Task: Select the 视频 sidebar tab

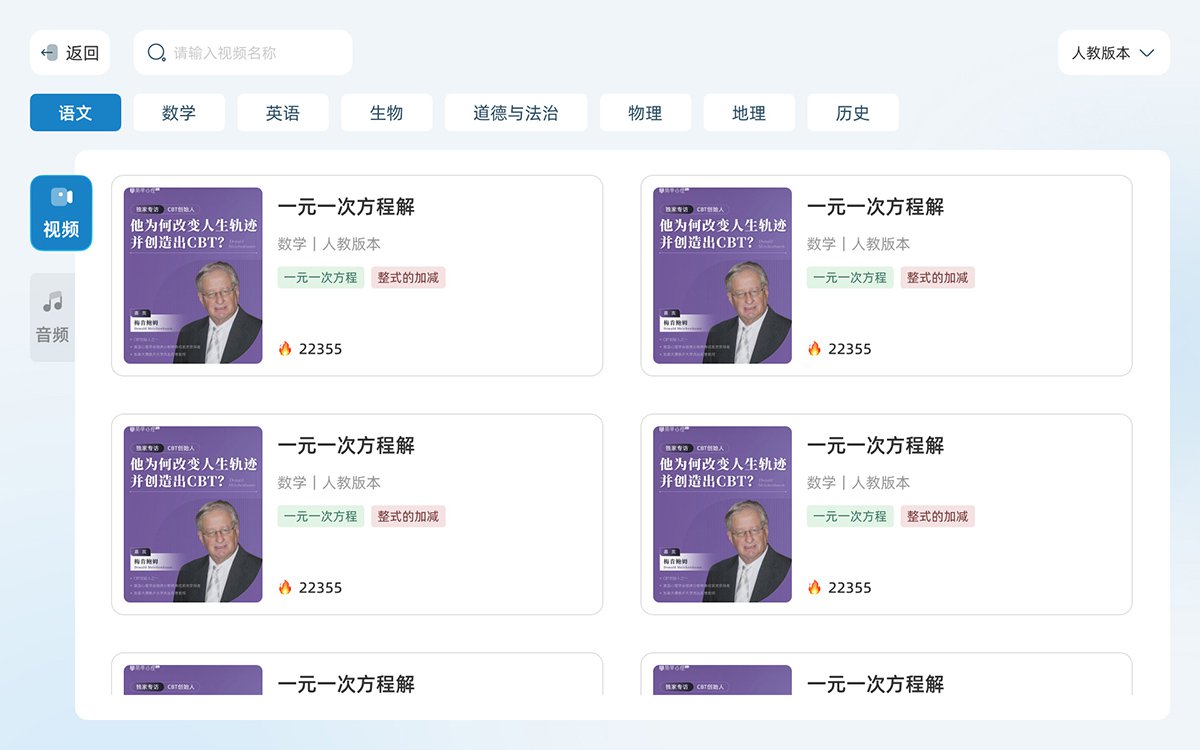Action: [x=61, y=213]
